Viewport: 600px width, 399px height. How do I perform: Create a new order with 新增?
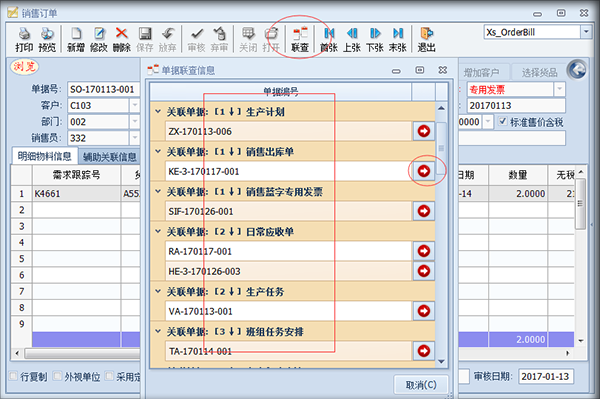(x=76, y=39)
